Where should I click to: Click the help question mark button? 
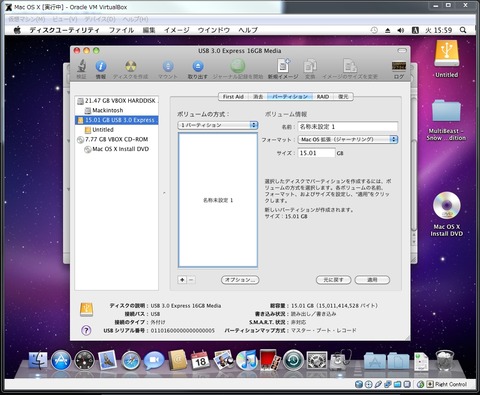[86, 330]
